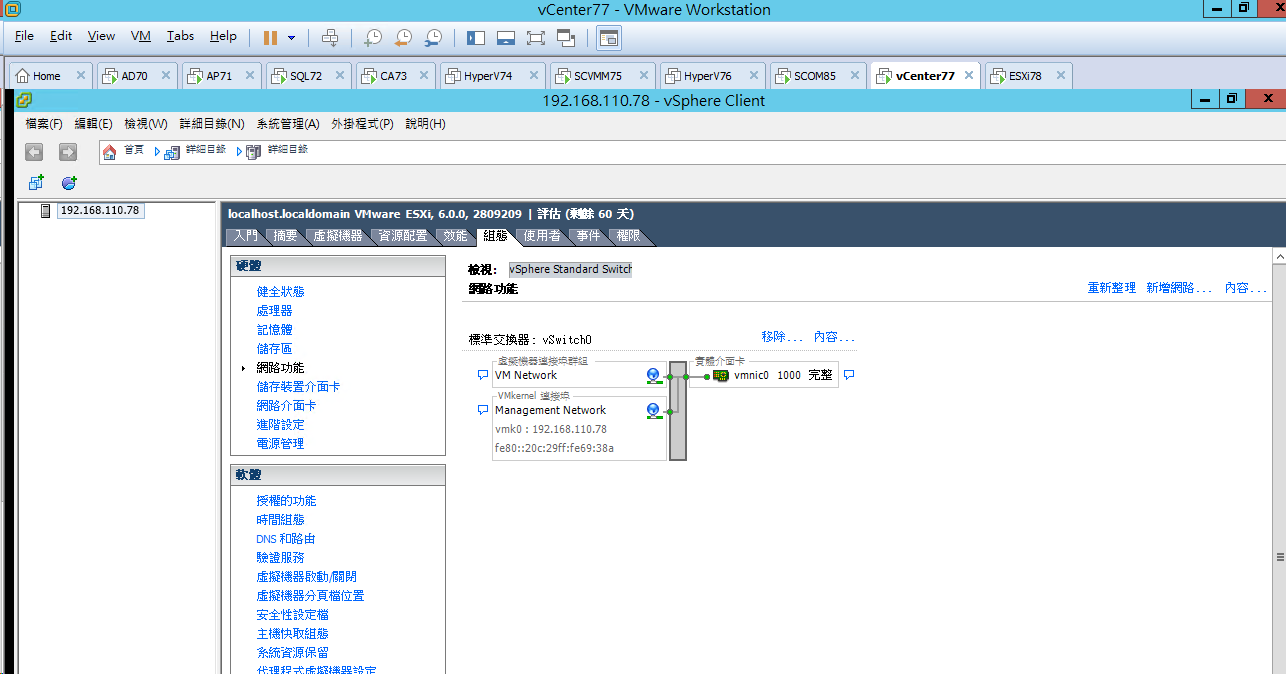Switch to the 虛擬機器 tab

338,236
